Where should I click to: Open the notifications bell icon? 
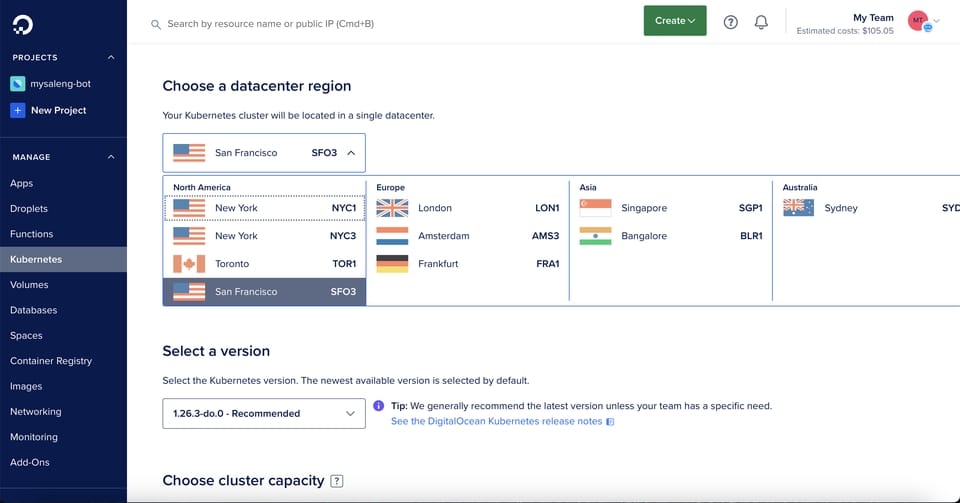click(761, 23)
